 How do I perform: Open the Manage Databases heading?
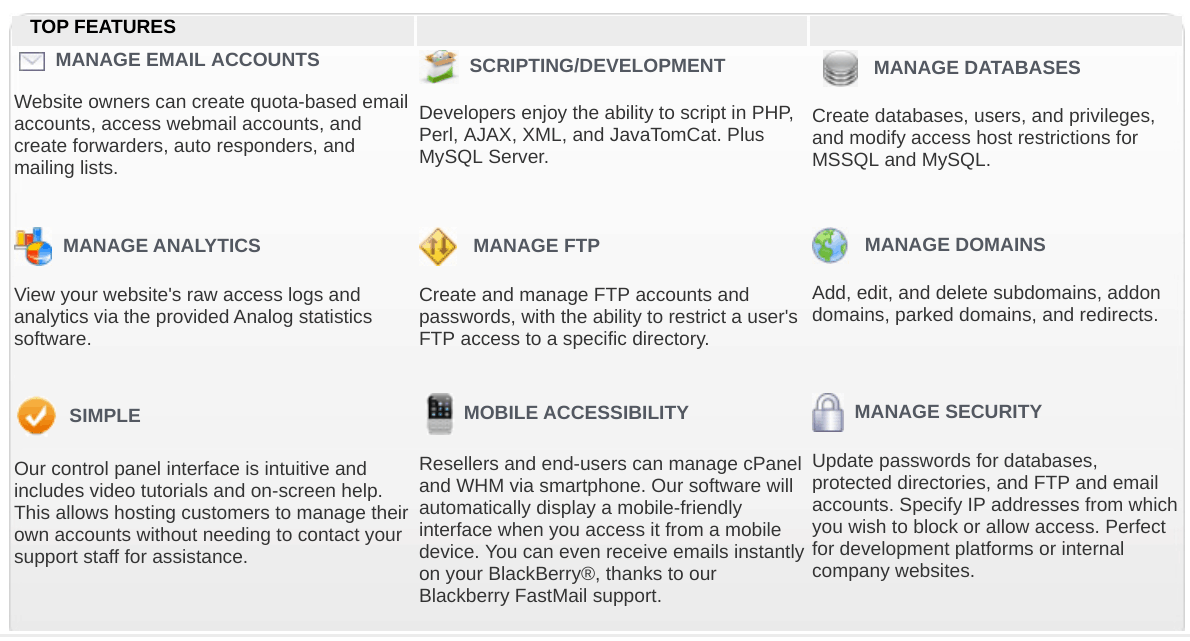coord(977,68)
